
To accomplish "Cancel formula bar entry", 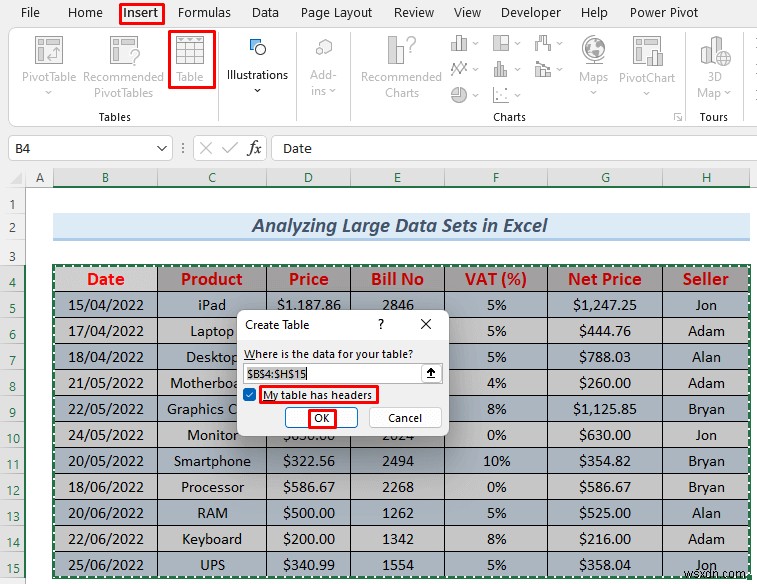I will pos(206,148).
